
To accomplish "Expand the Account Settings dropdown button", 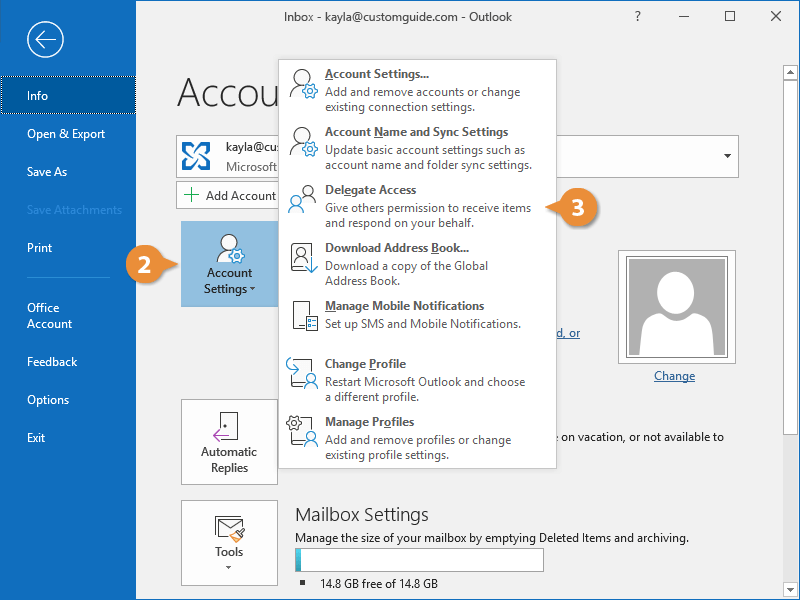I will 229,264.
